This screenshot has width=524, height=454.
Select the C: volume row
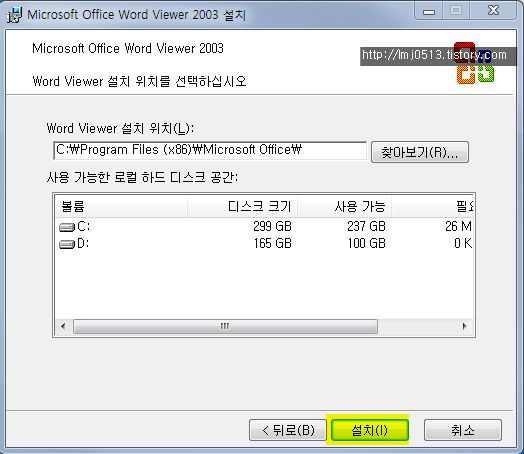point(264,226)
